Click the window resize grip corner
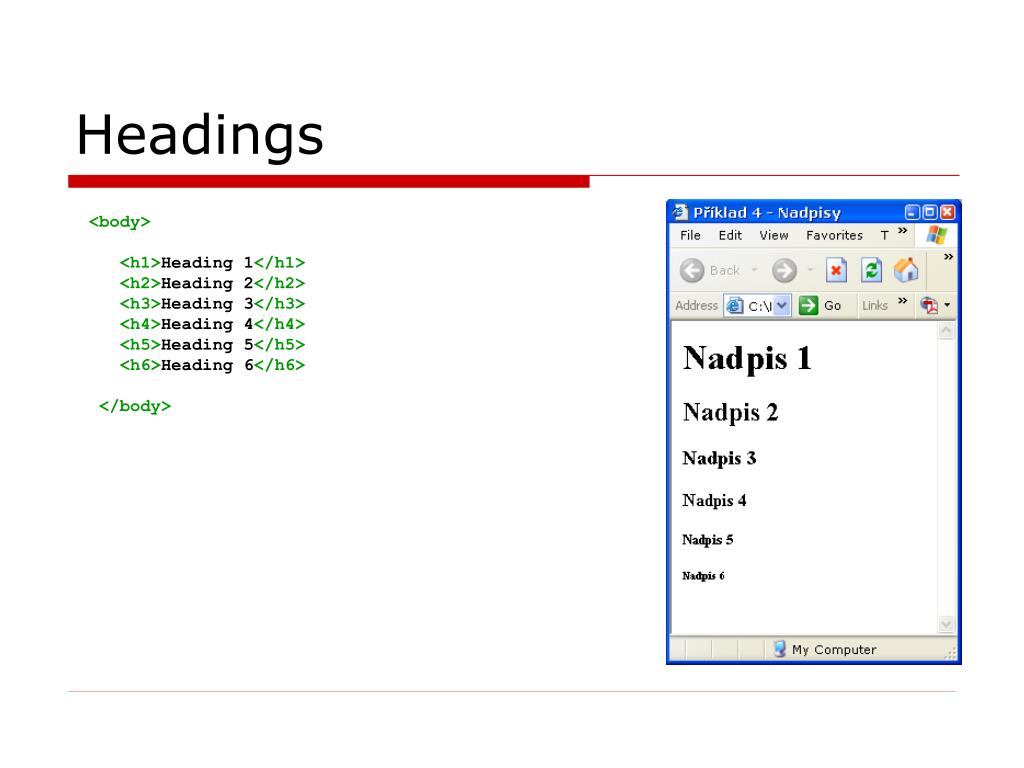This screenshot has height=768, width=1024. 950,652
